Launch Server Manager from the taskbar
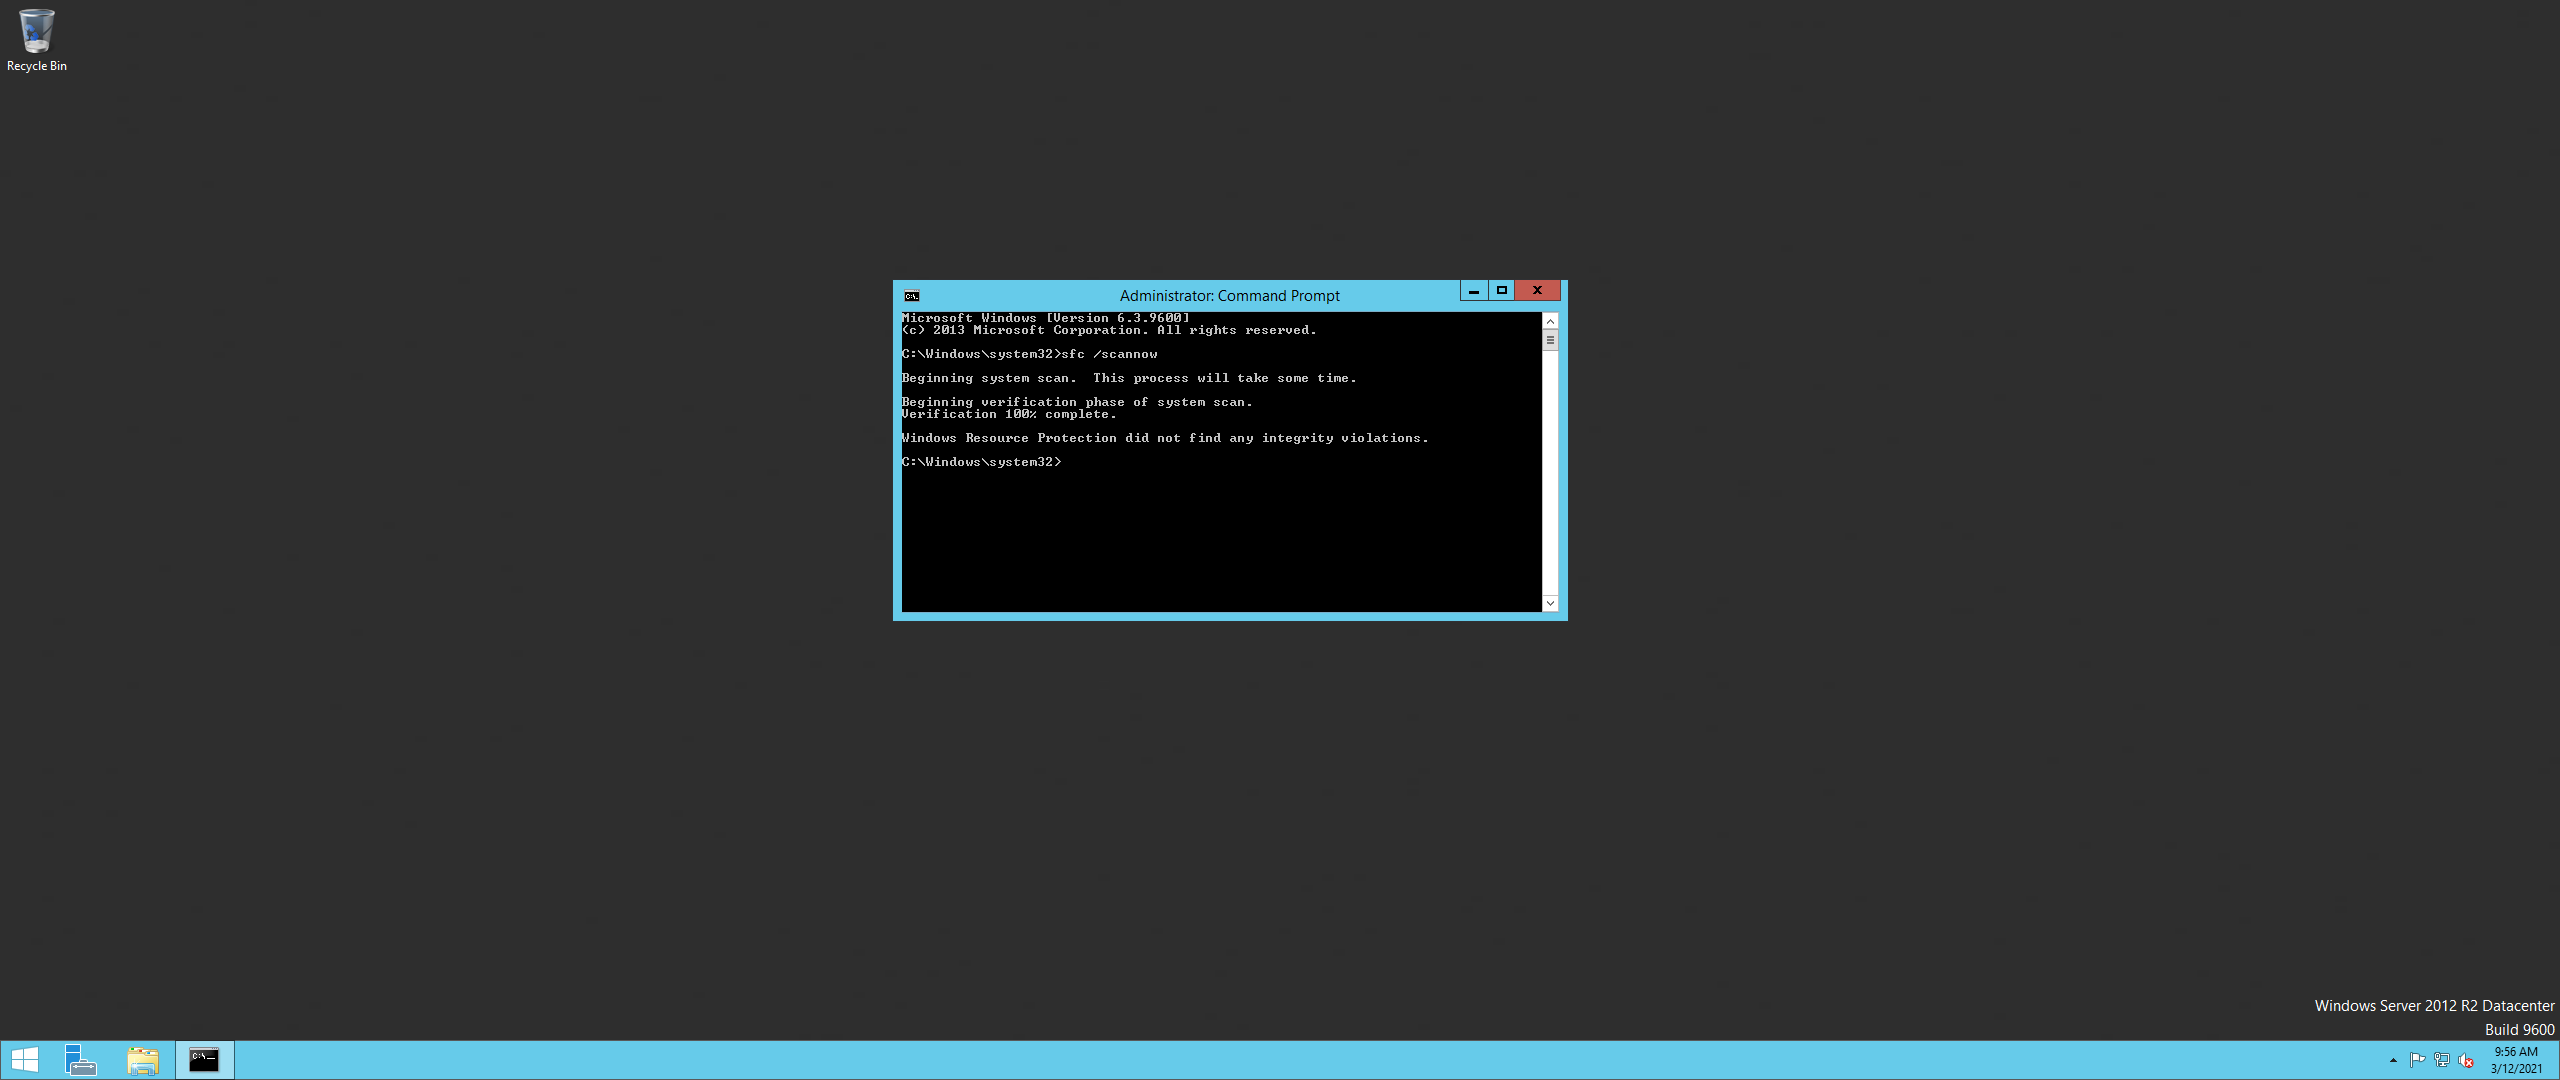Viewport: 2560px width, 1080px height. 81,1060
